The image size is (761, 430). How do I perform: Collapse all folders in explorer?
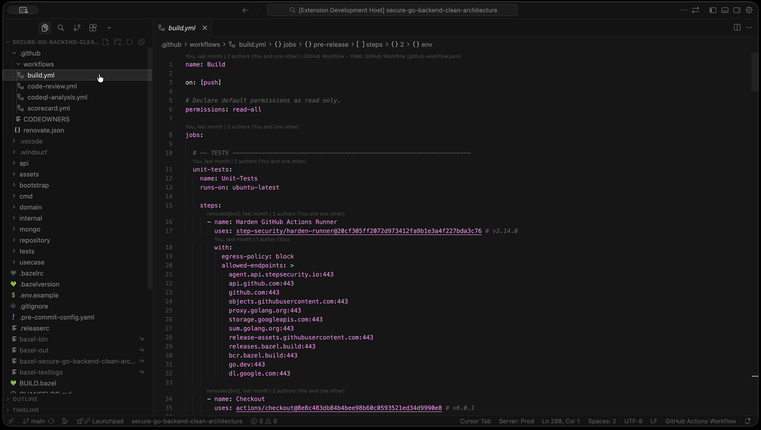coord(142,42)
